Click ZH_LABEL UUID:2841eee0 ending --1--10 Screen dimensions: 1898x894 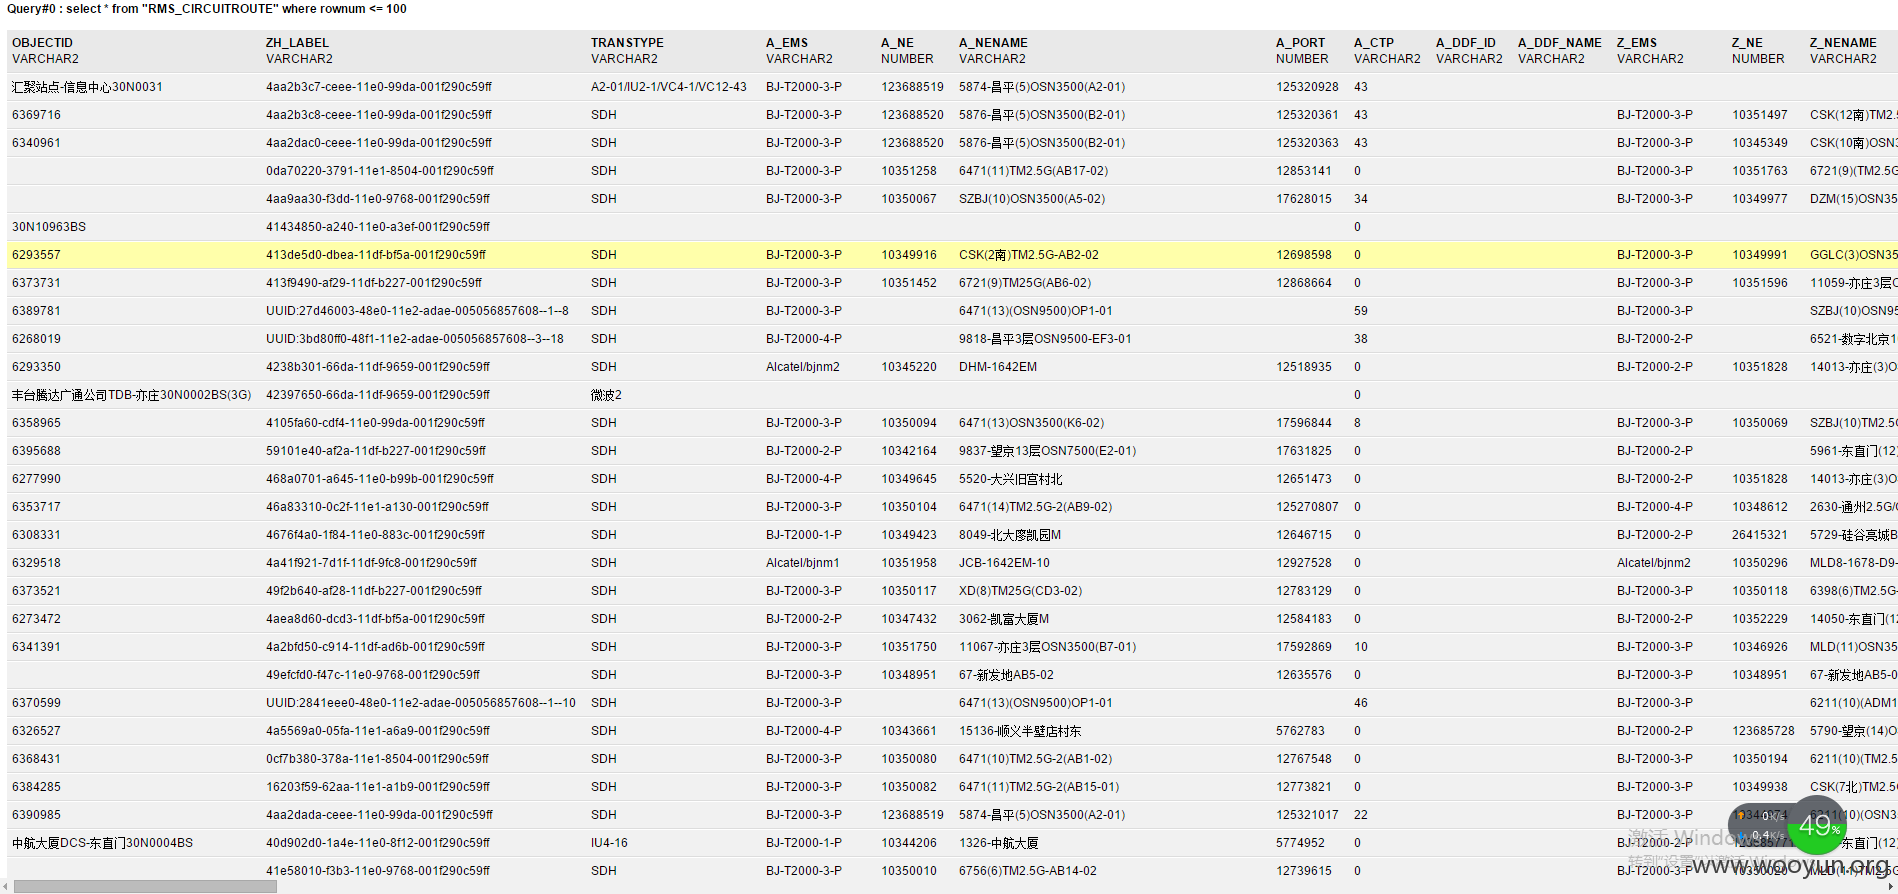point(421,703)
